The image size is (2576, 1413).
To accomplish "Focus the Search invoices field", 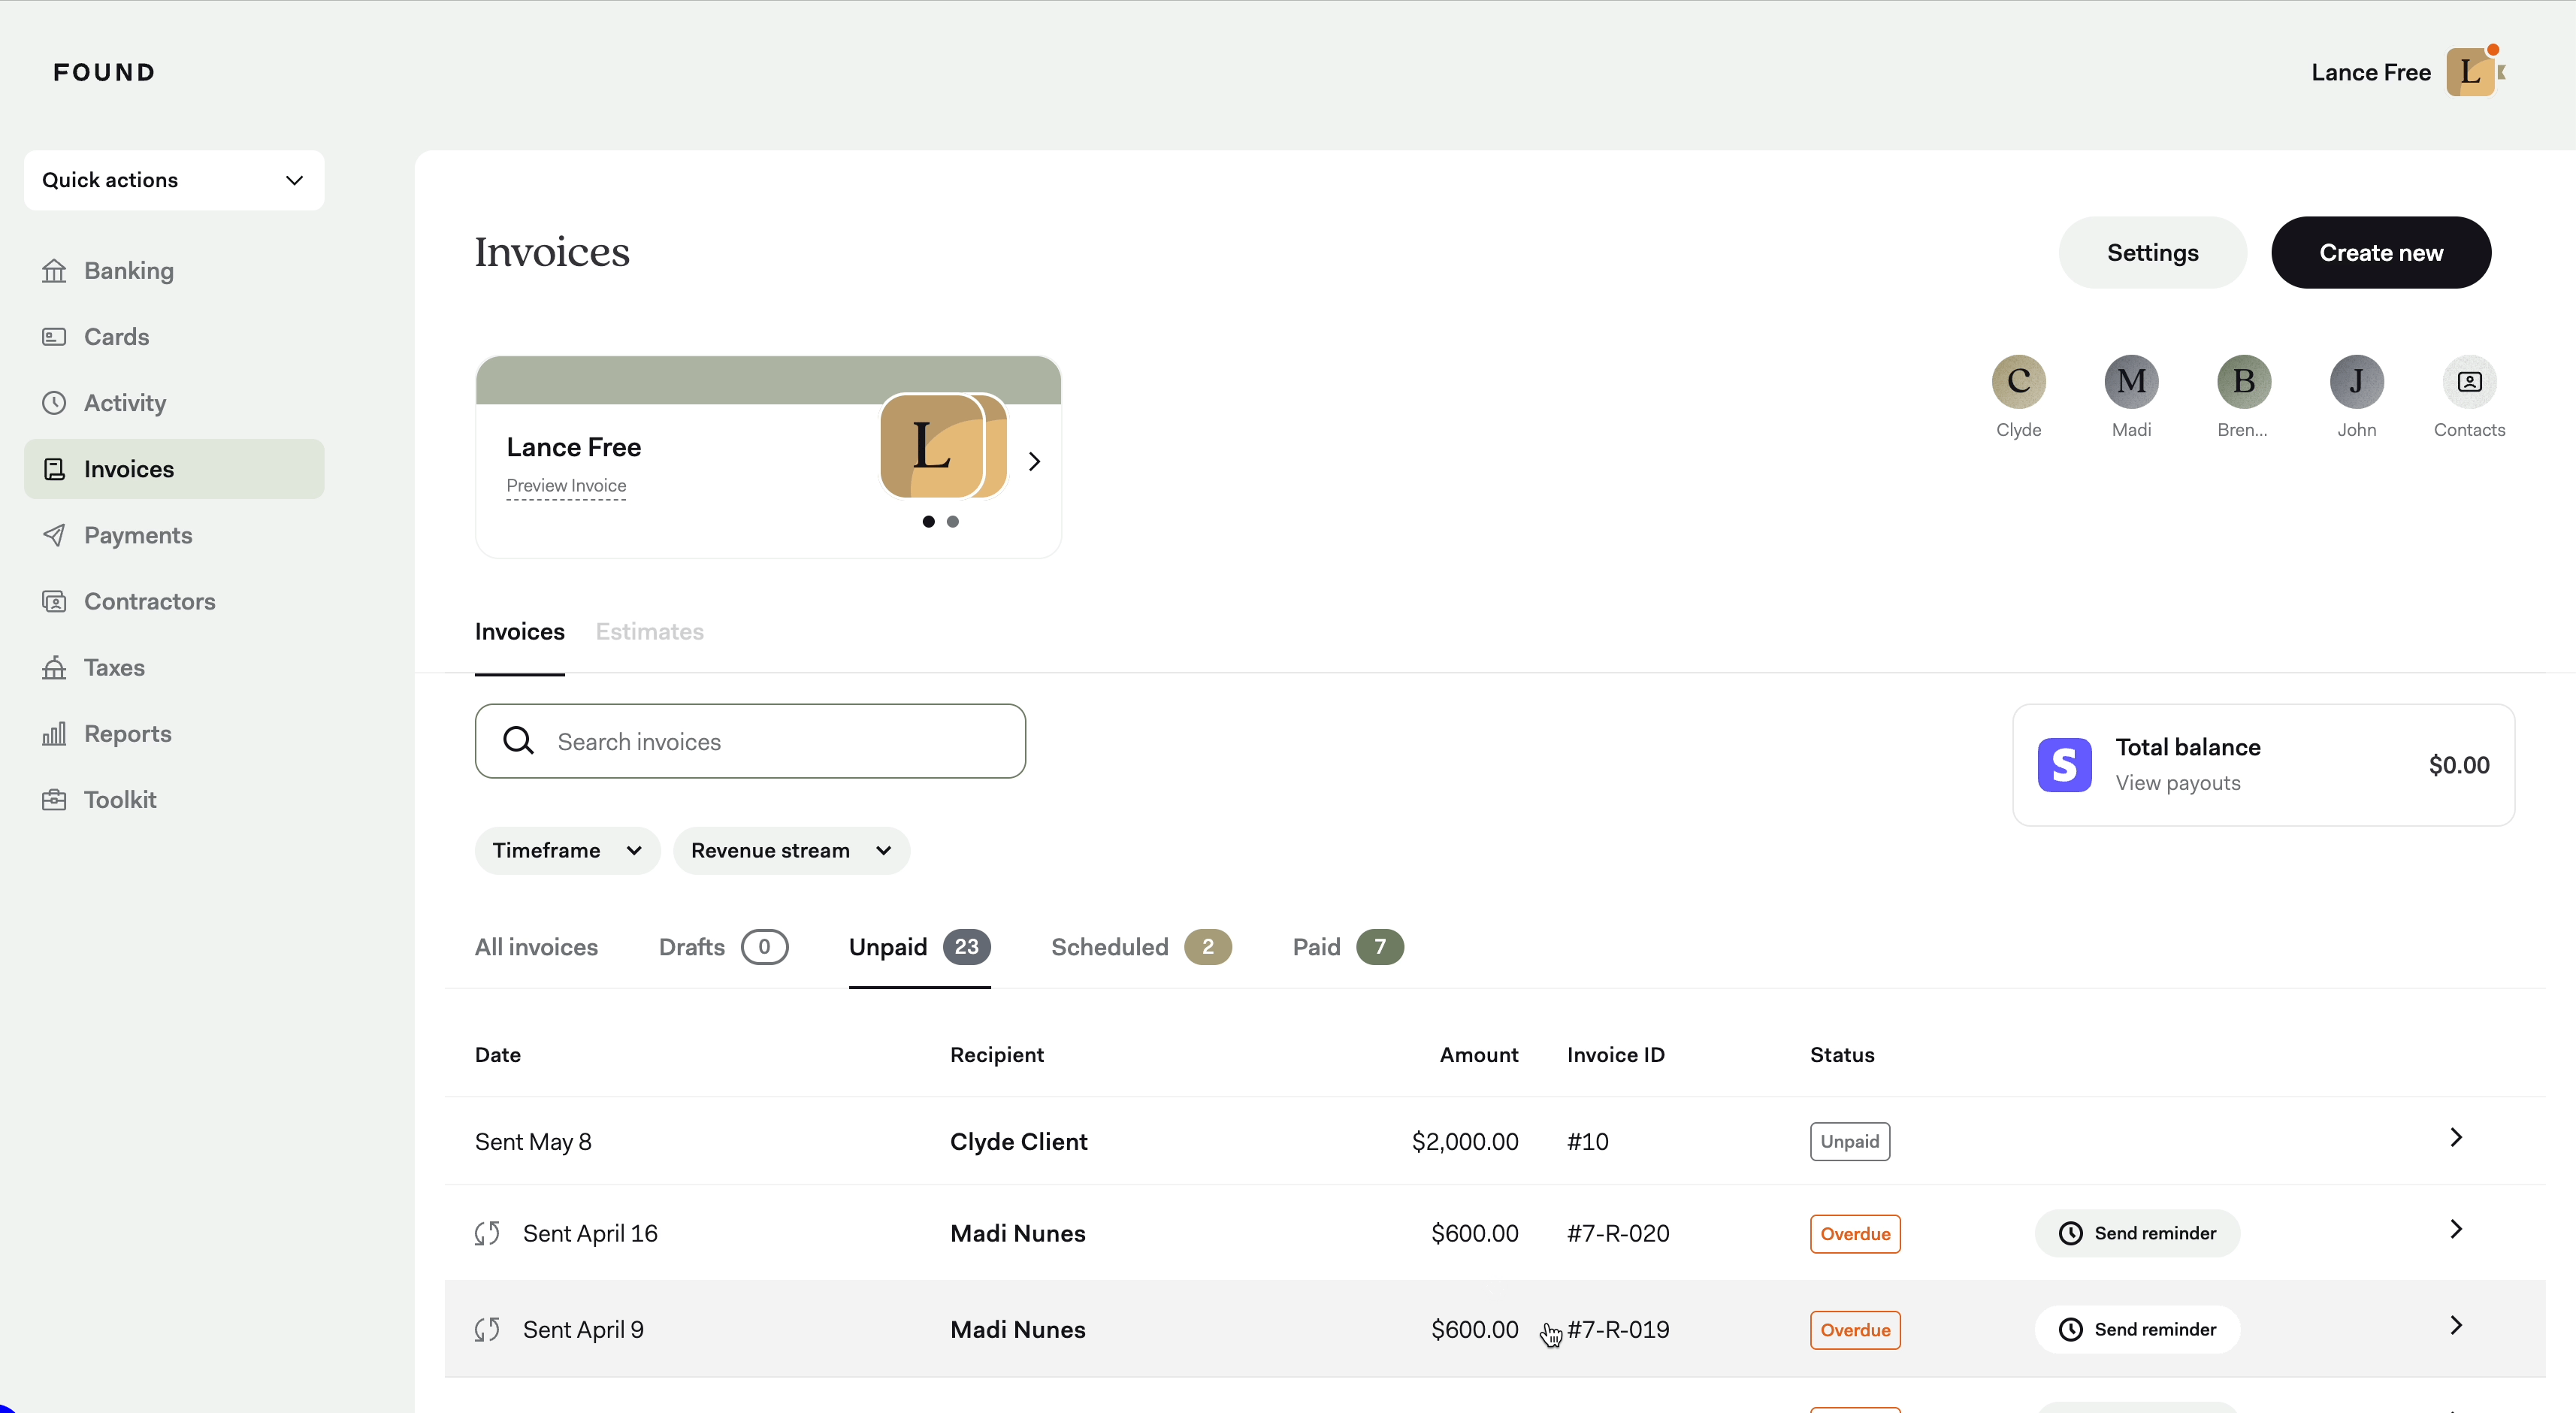I will (750, 741).
